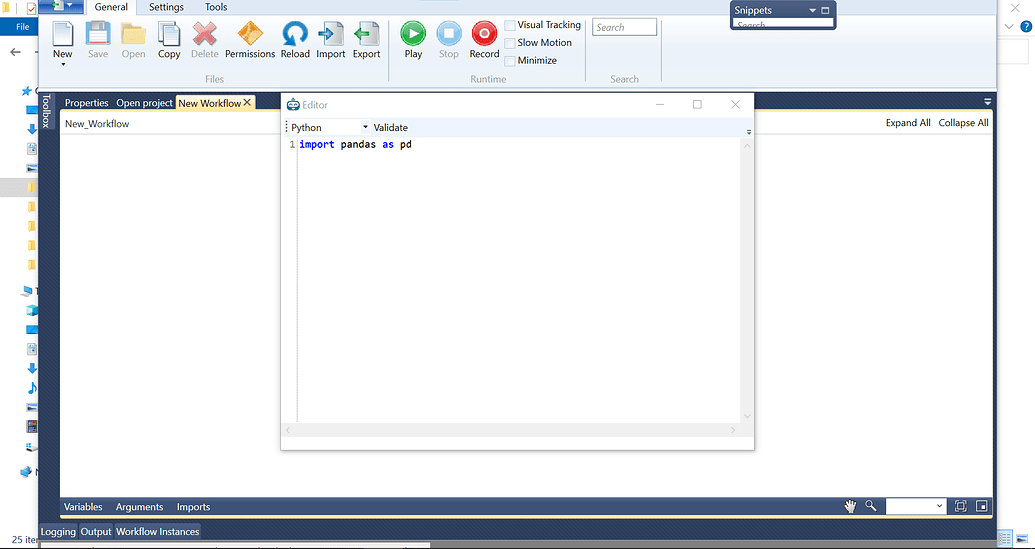The width and height of the screenshot is (1035, 549).
Task: Open the Snippets panel dropdown arrow
Action: coord(813,11)
